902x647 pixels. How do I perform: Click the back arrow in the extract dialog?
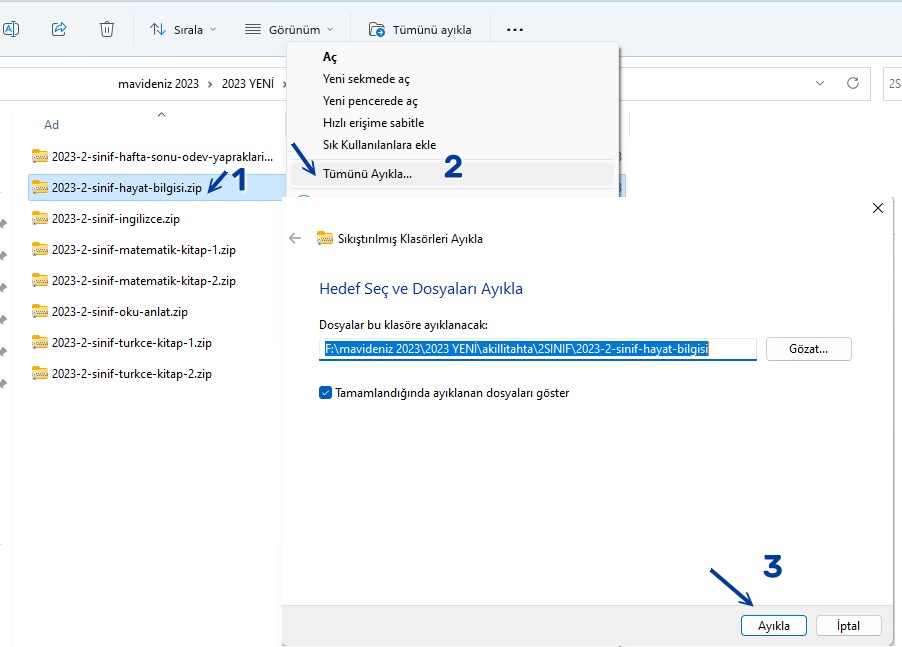tap(295, 238)
